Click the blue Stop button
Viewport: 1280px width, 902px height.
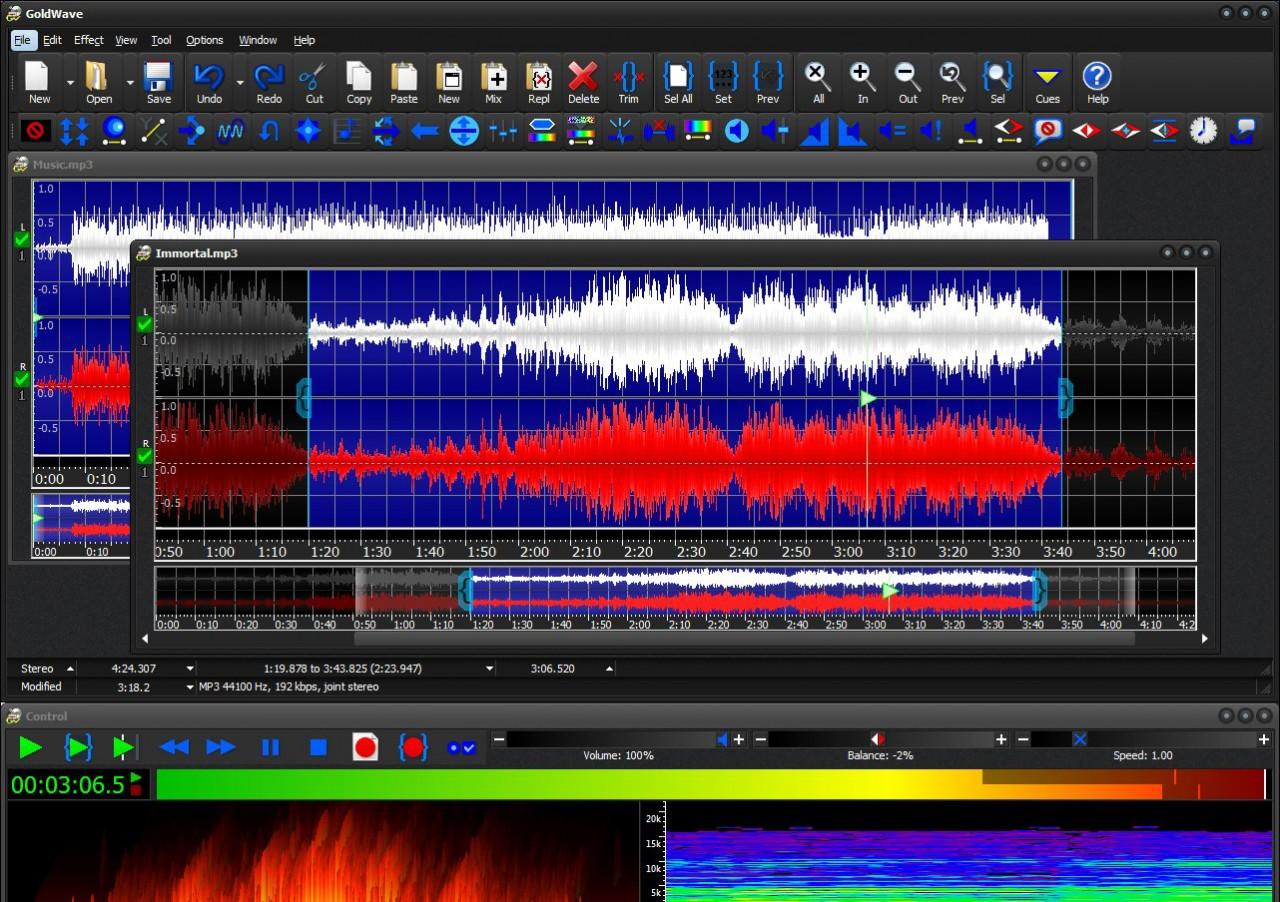point(318,747)
